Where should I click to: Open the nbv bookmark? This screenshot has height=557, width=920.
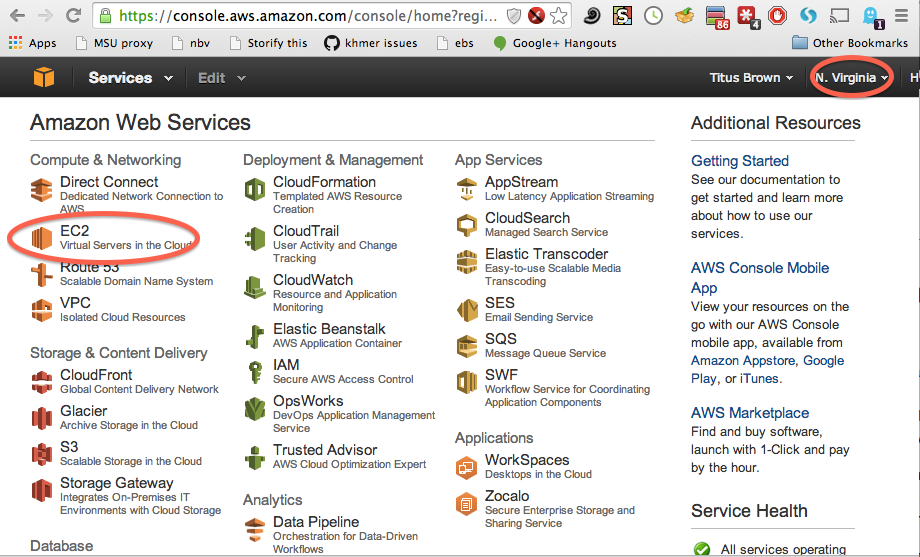[x=191, y=43]
